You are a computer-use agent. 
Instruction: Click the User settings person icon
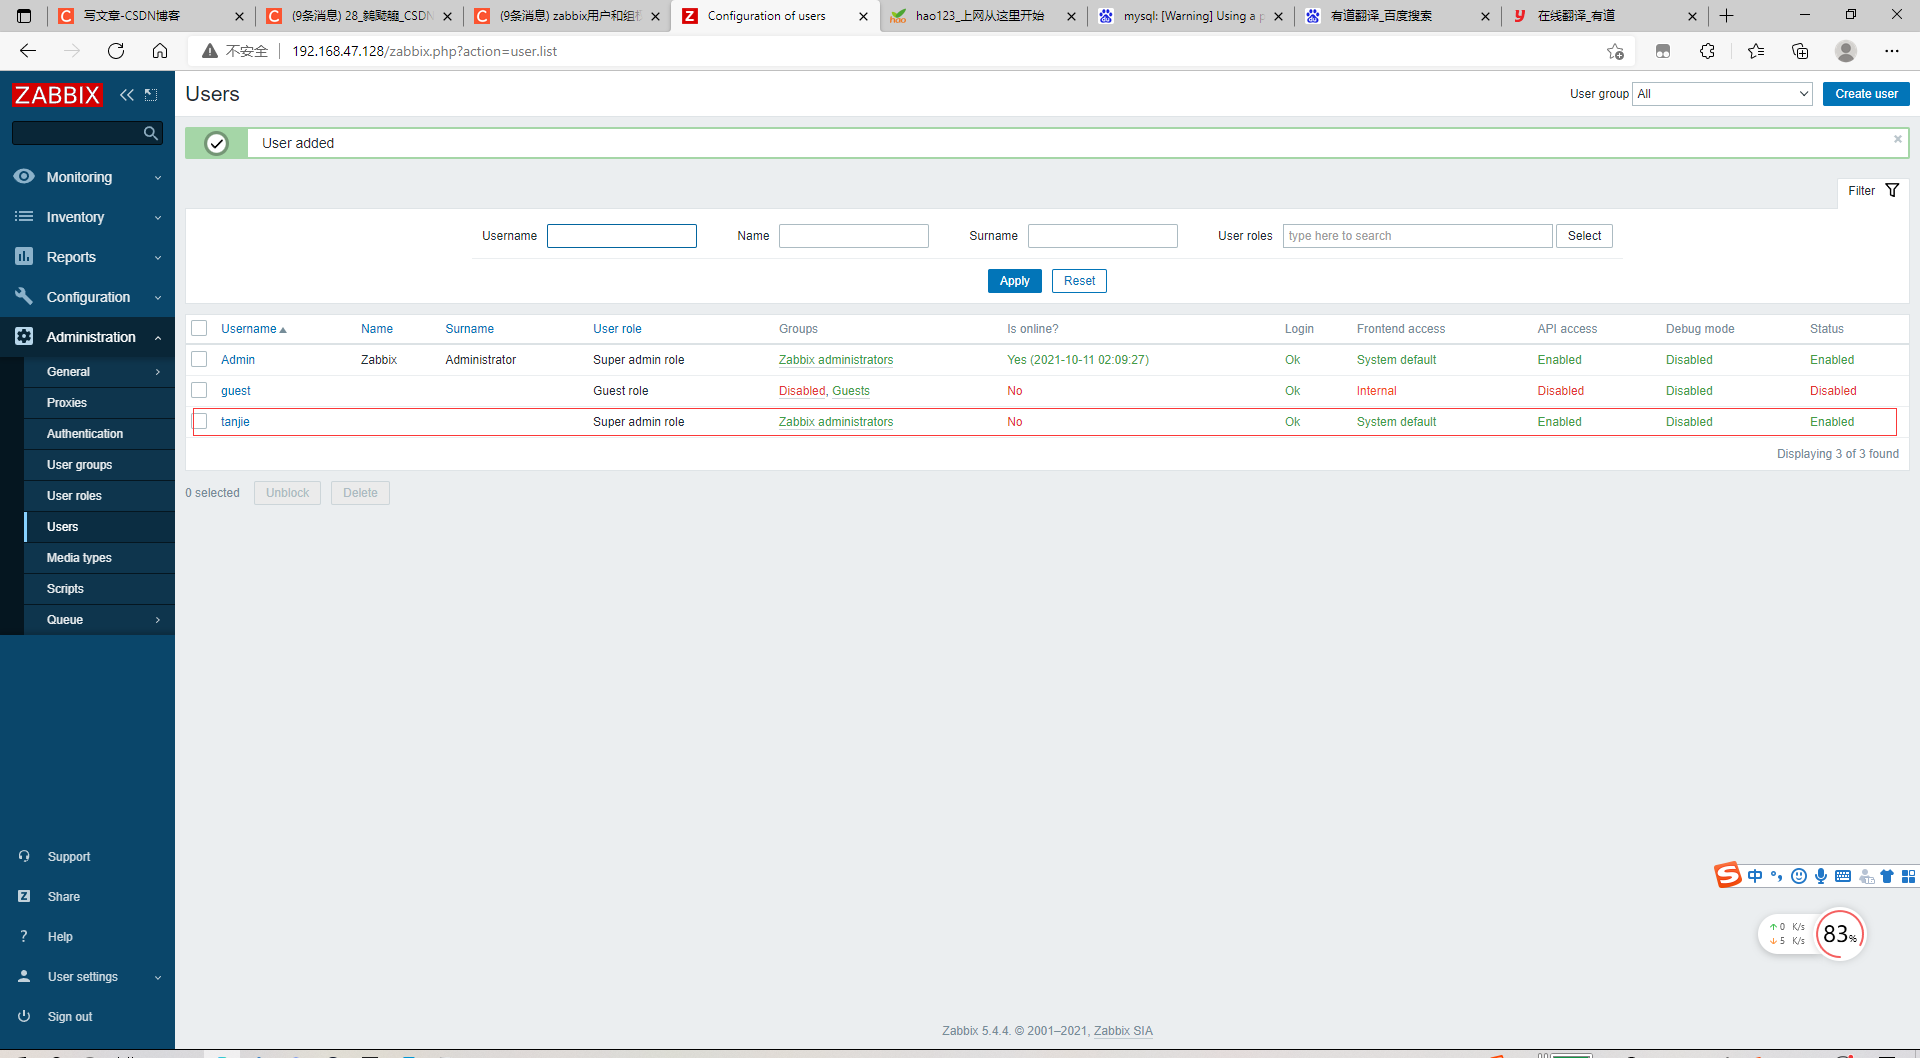tap(24, 976)
